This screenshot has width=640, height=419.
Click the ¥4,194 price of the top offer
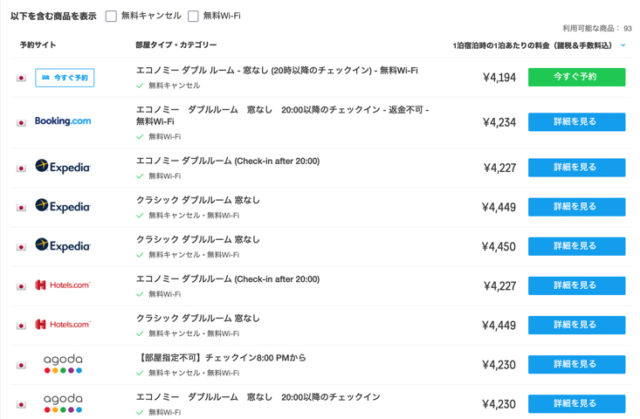coord(499,78)
